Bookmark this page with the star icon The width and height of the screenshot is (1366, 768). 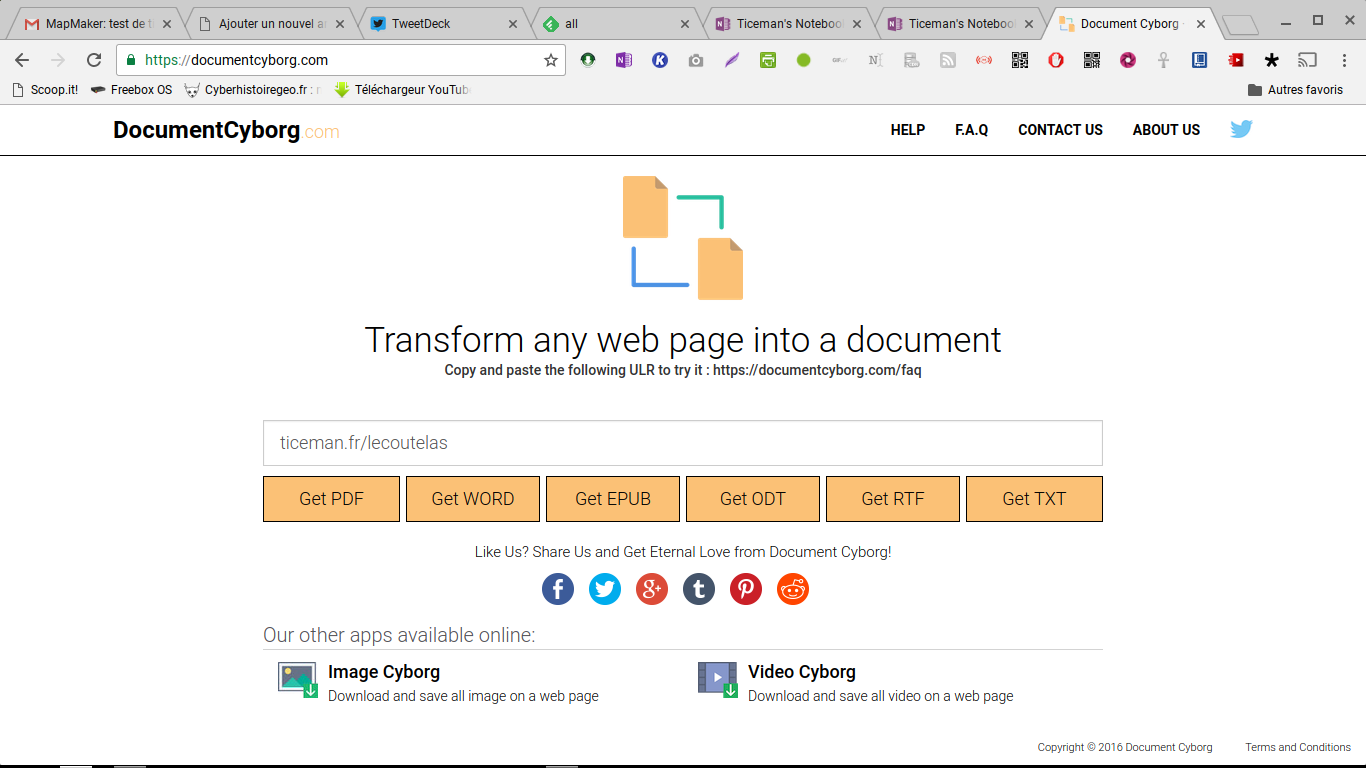pos(551,60)
